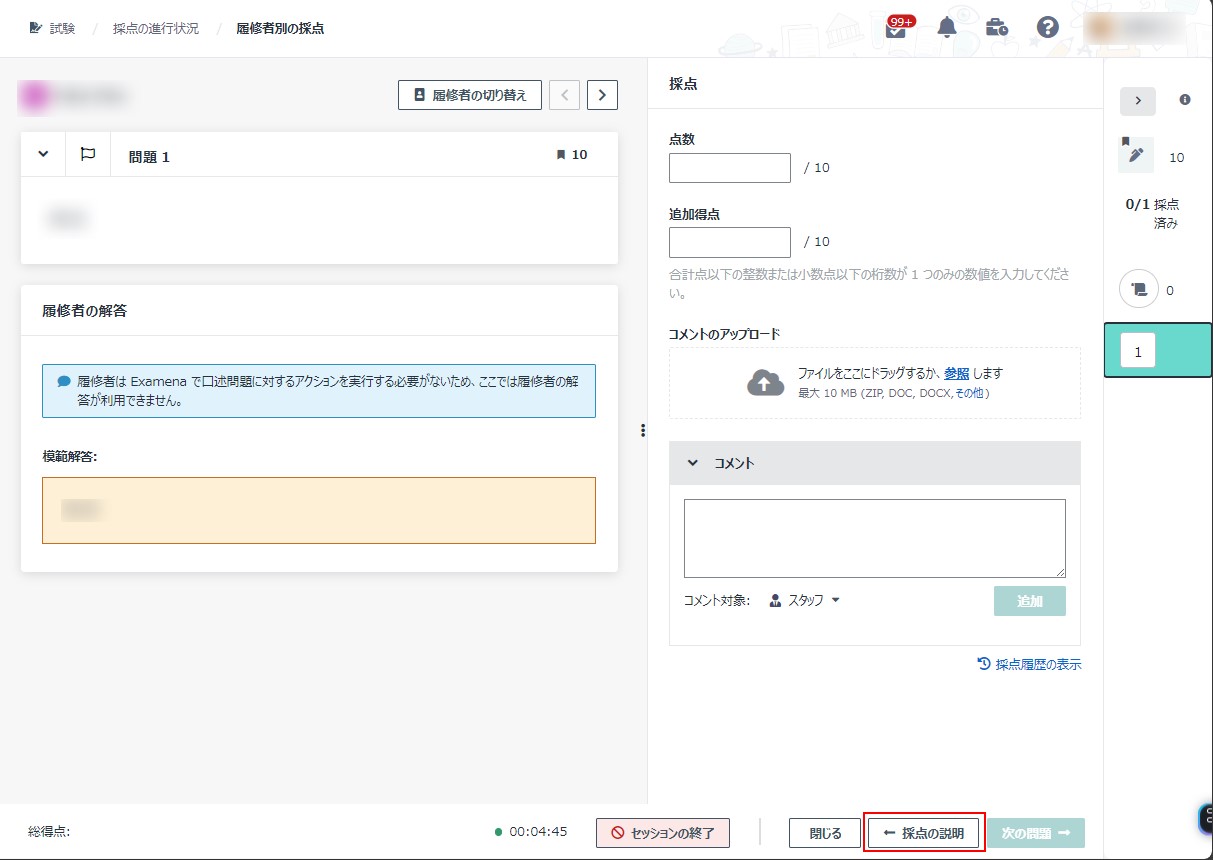Image resolution: width=1213 pixels, height=860 pixels.
Task: Expand the right sidebar with arrow button
Action: click(x=1137, y=101)
